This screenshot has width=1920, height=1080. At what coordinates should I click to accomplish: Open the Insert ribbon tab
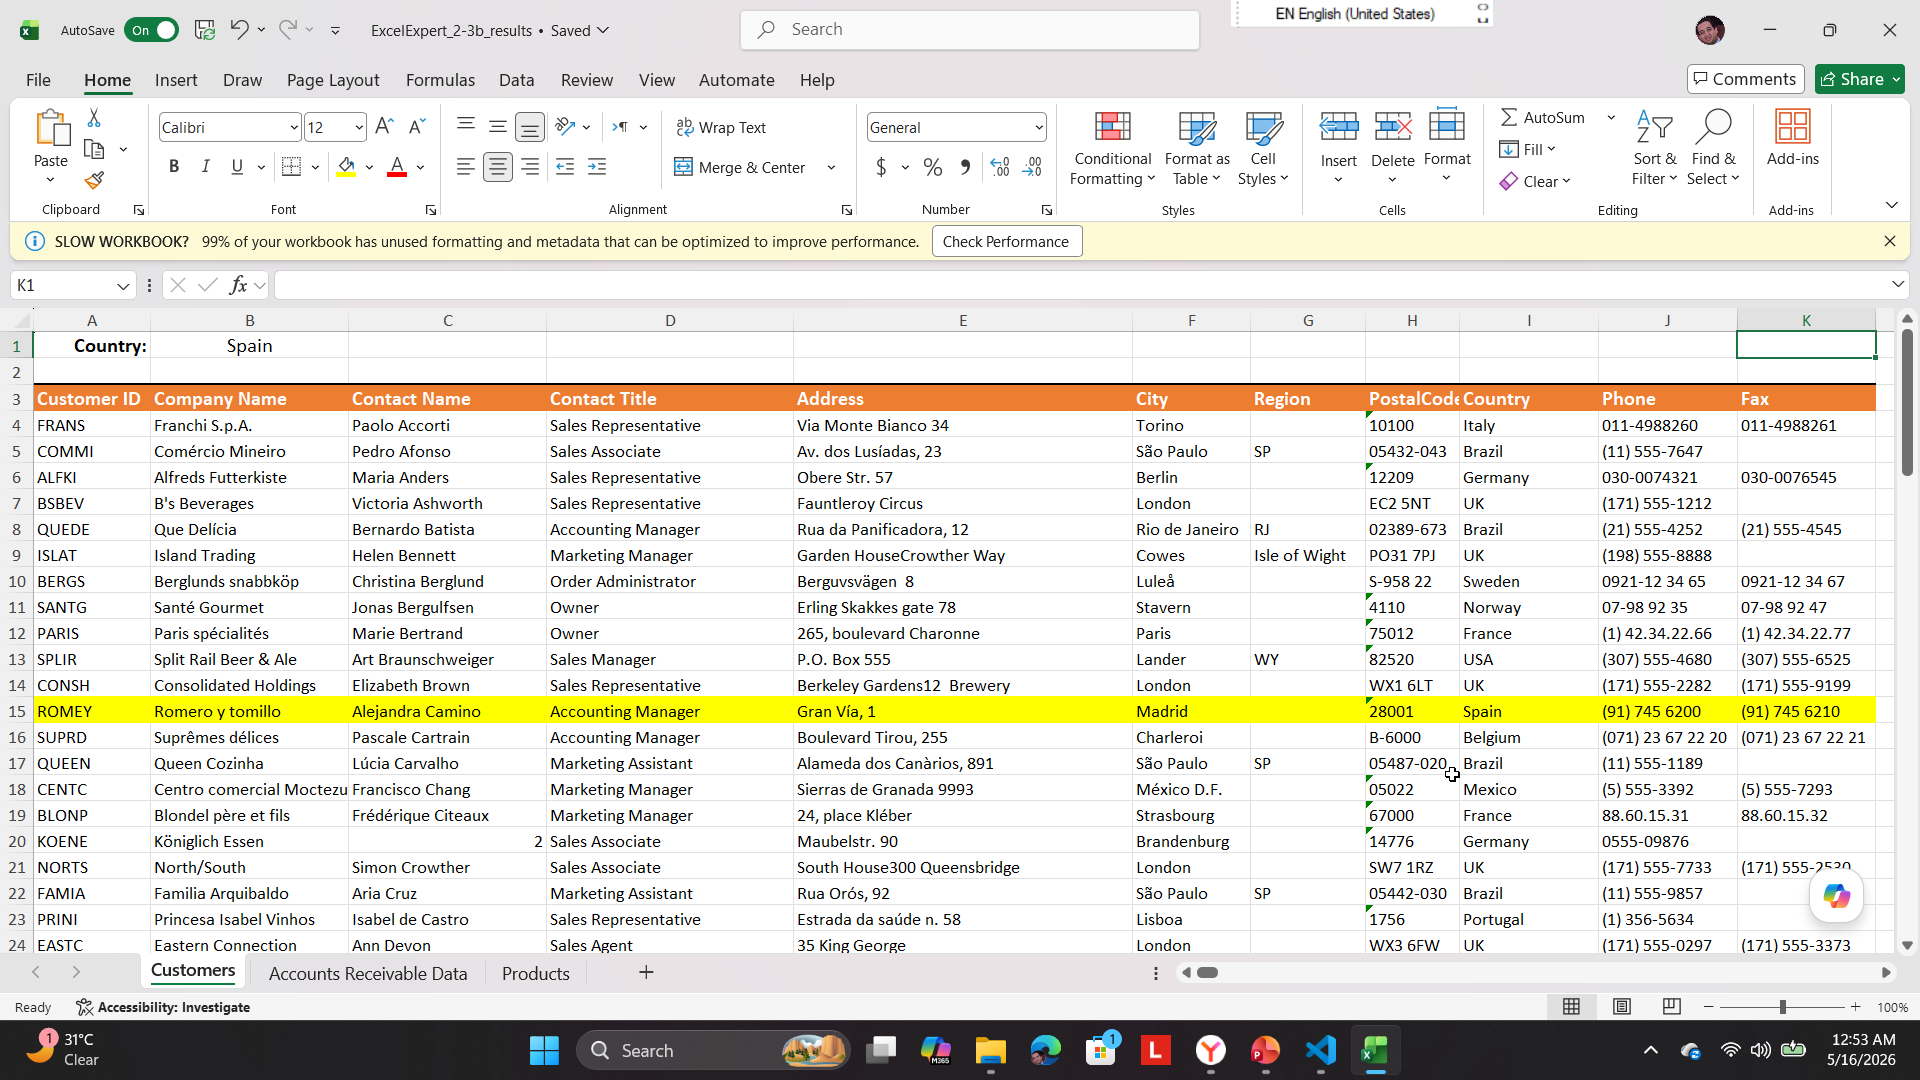pos(176,80)
